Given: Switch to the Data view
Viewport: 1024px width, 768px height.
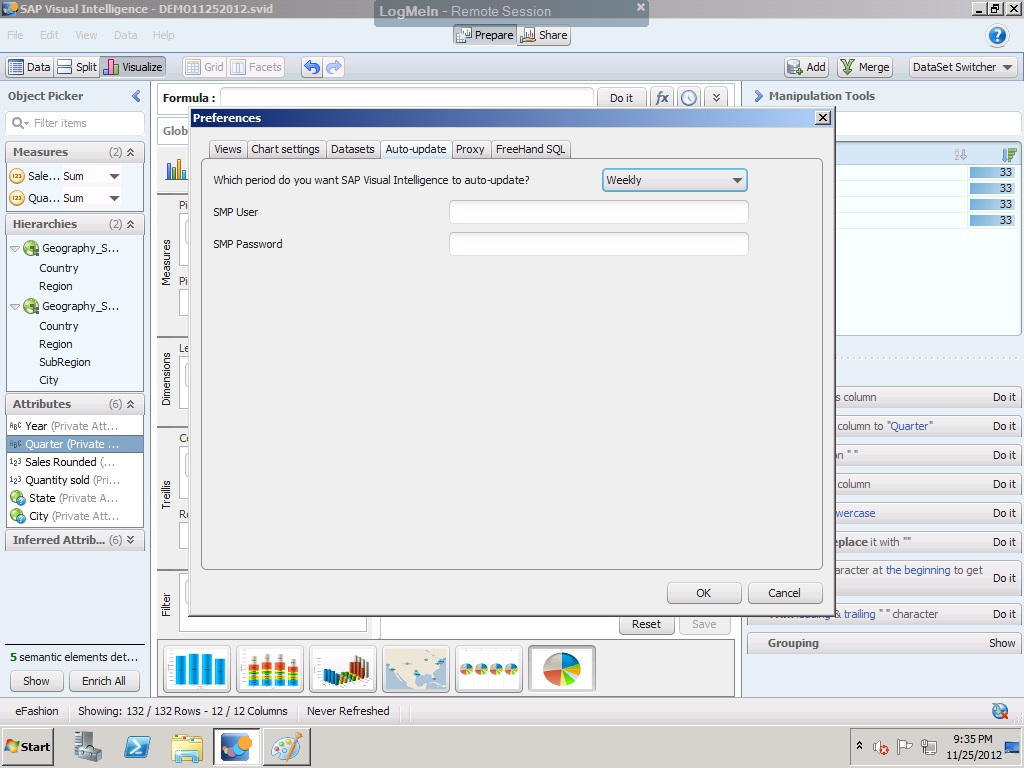Looking at the screenshot, I should (29, 67).
